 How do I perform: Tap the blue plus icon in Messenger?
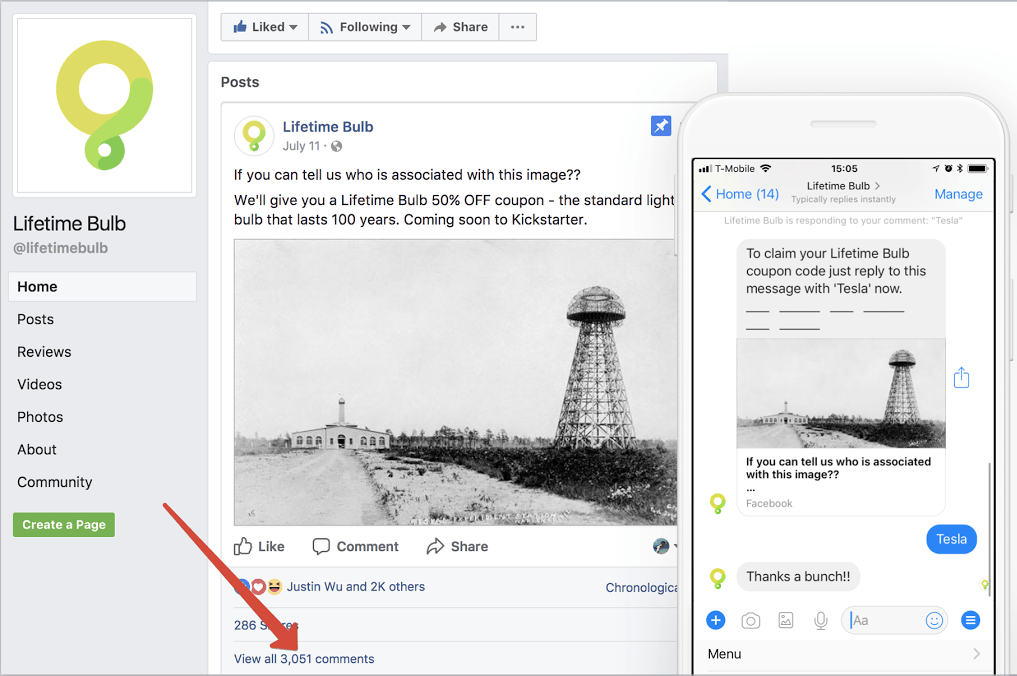[x=715, y=620]
